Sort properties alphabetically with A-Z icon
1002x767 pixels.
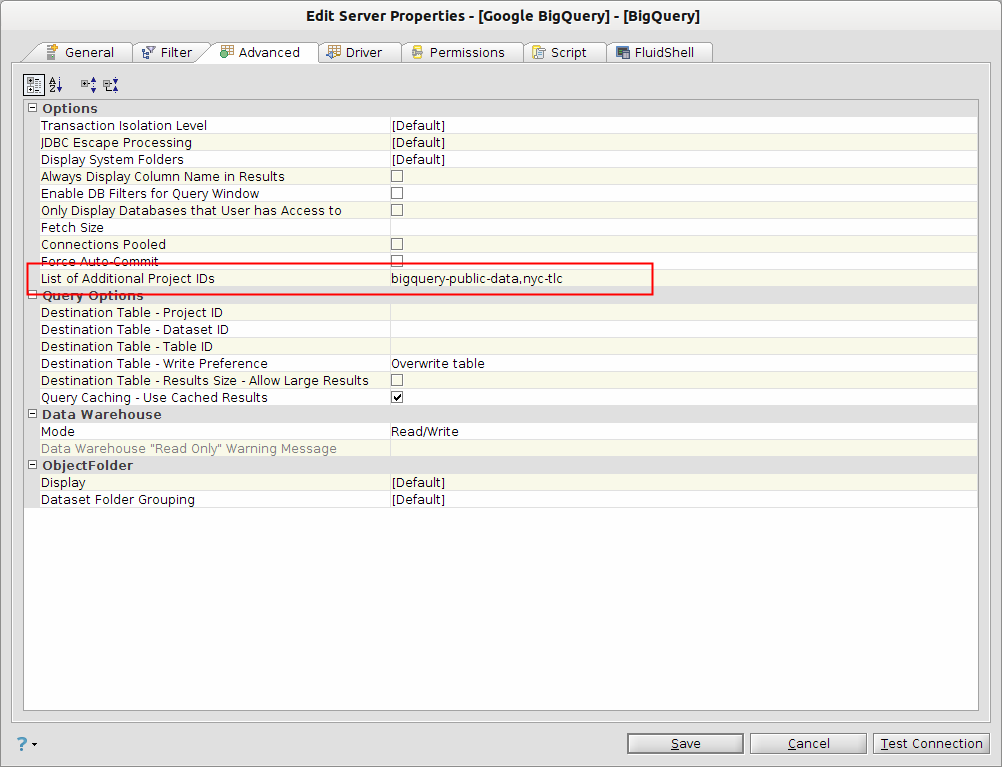[56, 84]
